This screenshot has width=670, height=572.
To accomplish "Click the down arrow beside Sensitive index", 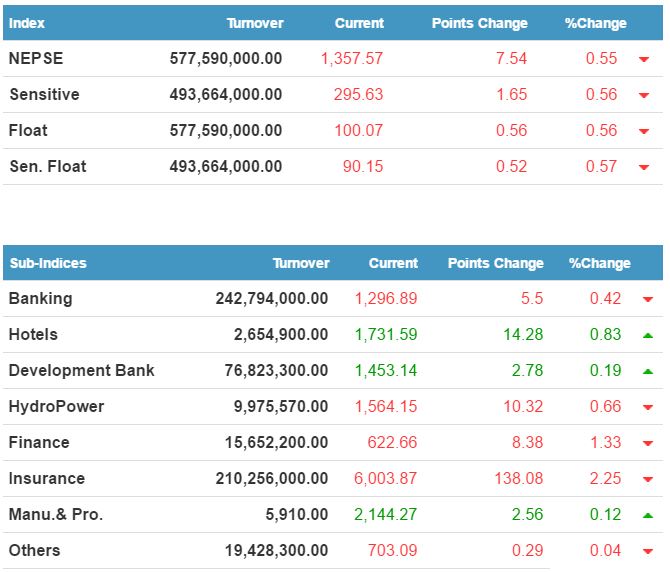I will 643,95.
